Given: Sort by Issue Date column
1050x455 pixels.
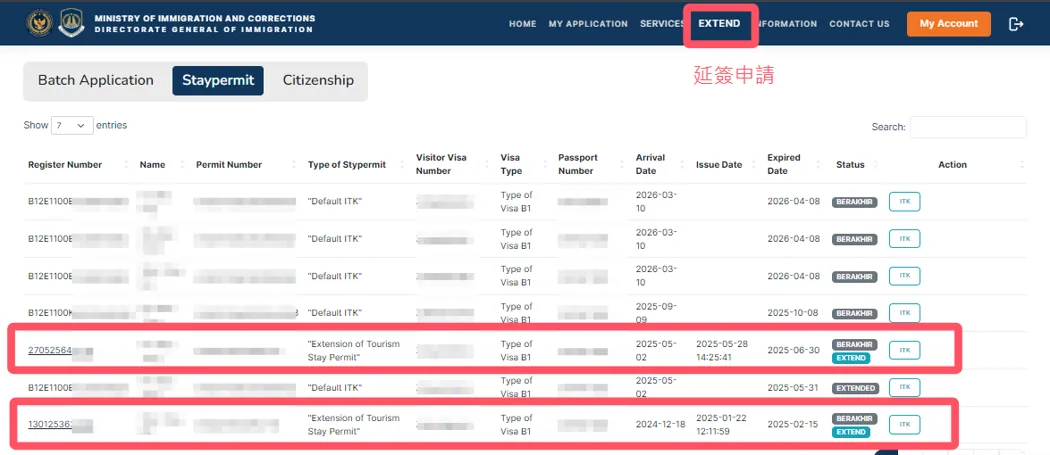Looking at the screenshot, I should (719, 165).
